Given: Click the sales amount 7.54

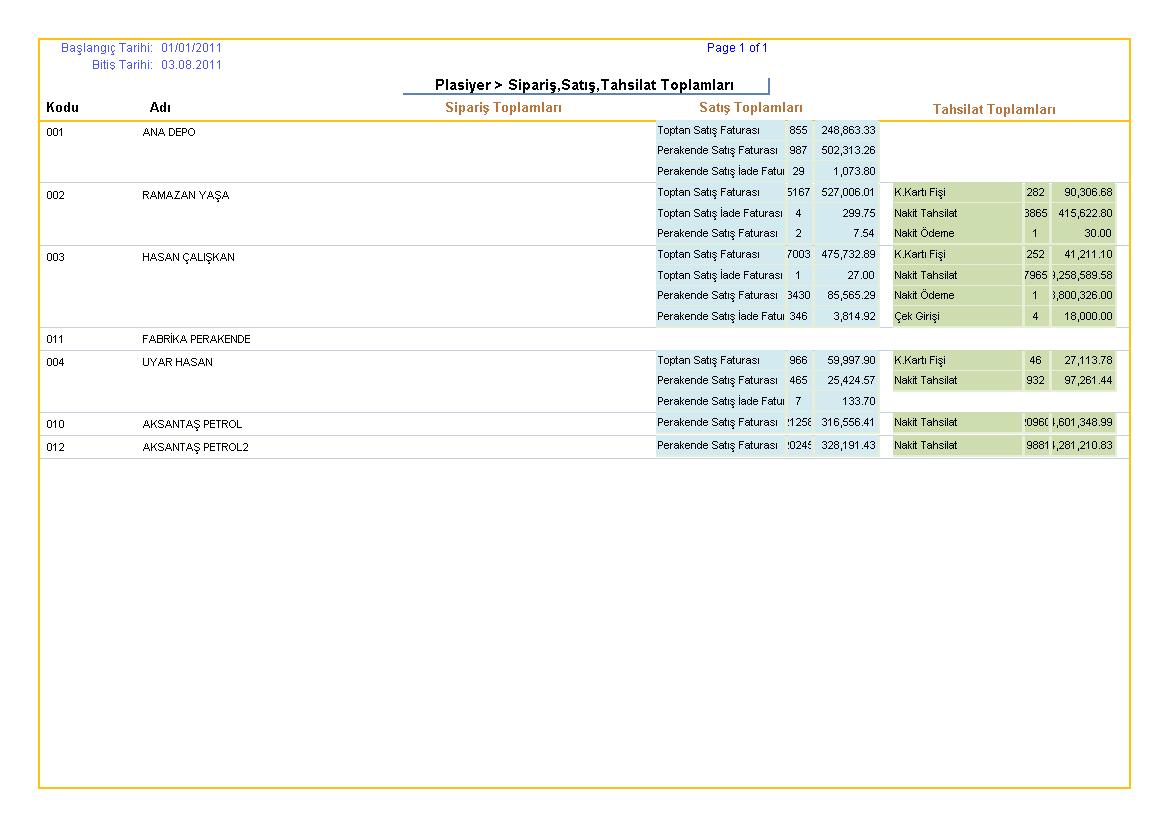Looking at the screenshot, I should [x=864, y=233].
